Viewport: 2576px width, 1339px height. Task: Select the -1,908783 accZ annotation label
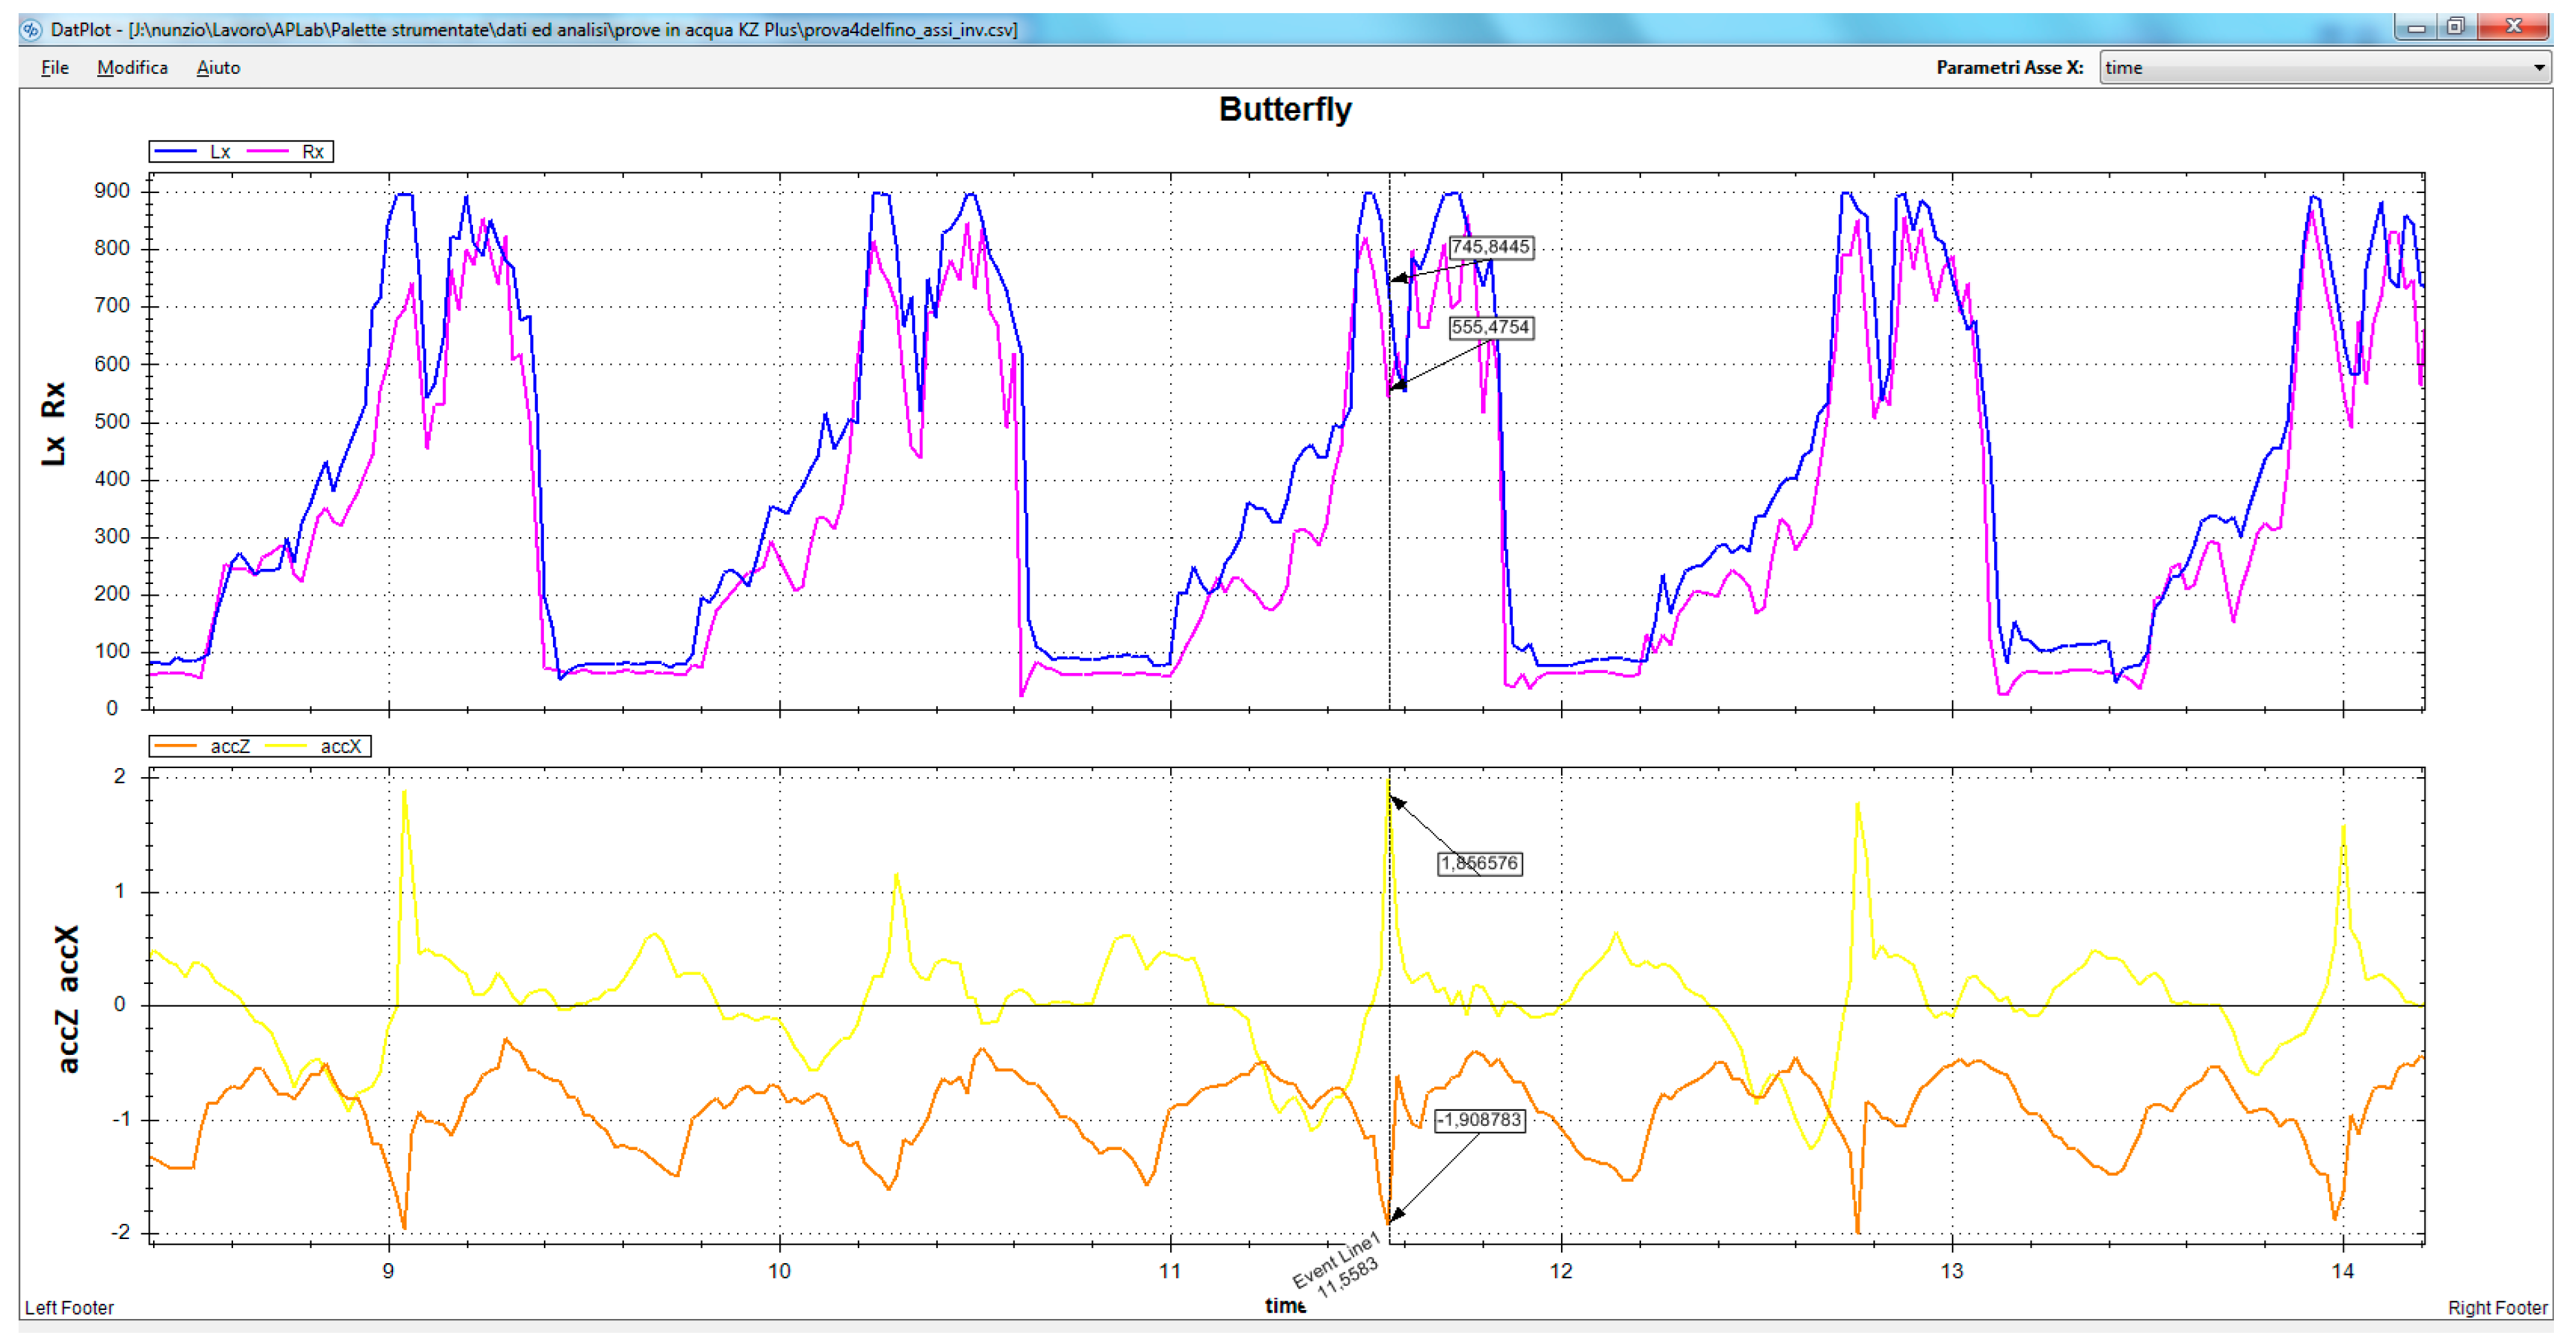click(x=1480, y=1120)
